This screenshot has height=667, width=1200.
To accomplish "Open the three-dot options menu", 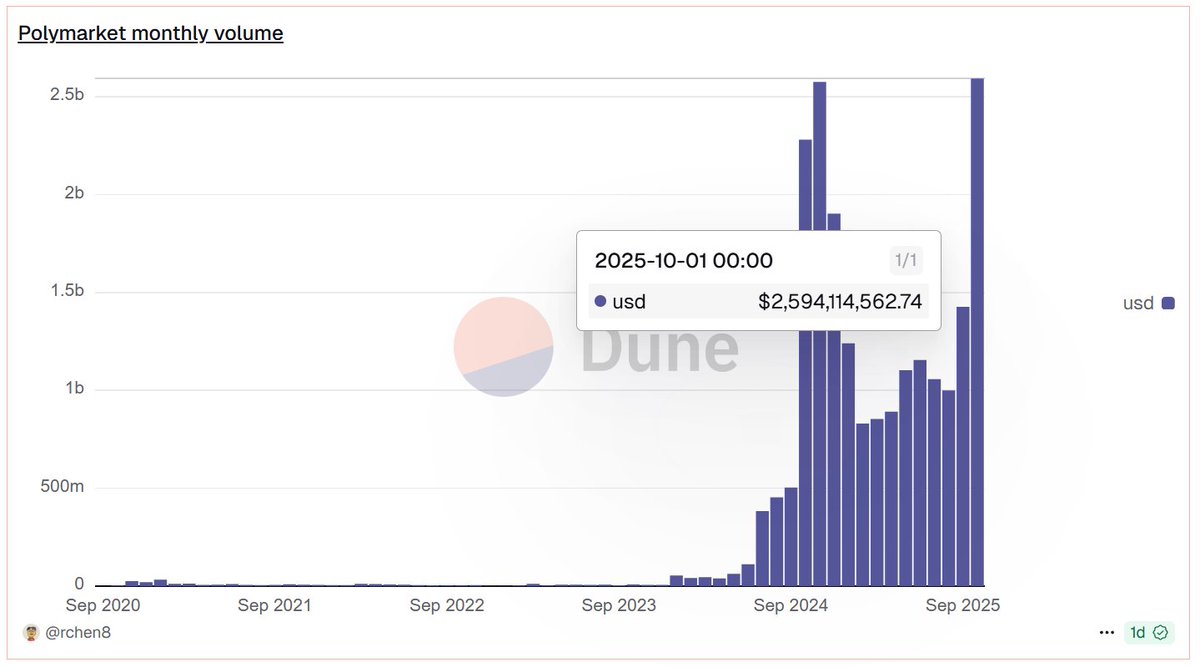I will (1106, 632).
